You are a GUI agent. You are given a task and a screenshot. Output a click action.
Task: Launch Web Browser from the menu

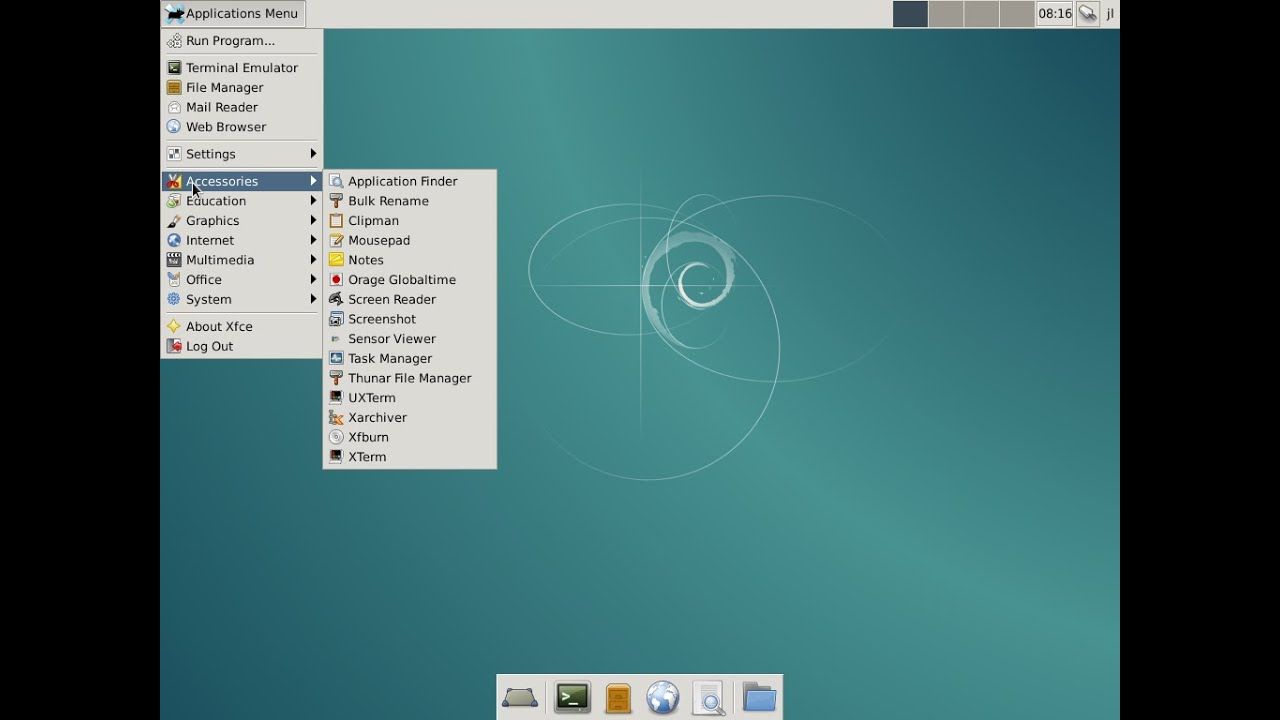coord(242,127)
